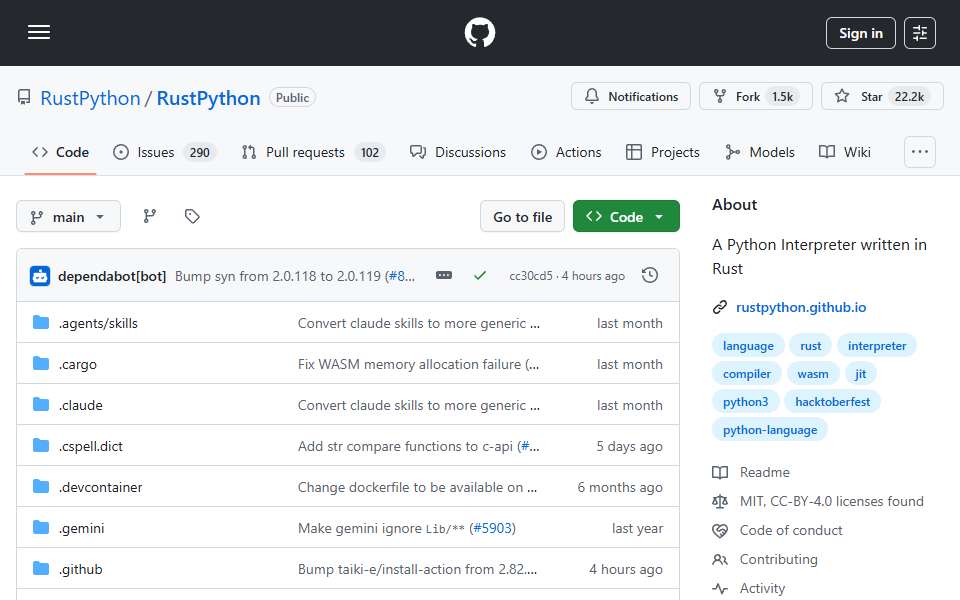Star the RustPython repository
Screen dimensions: 960x600
pyautogui.click(x=882, y=97)
